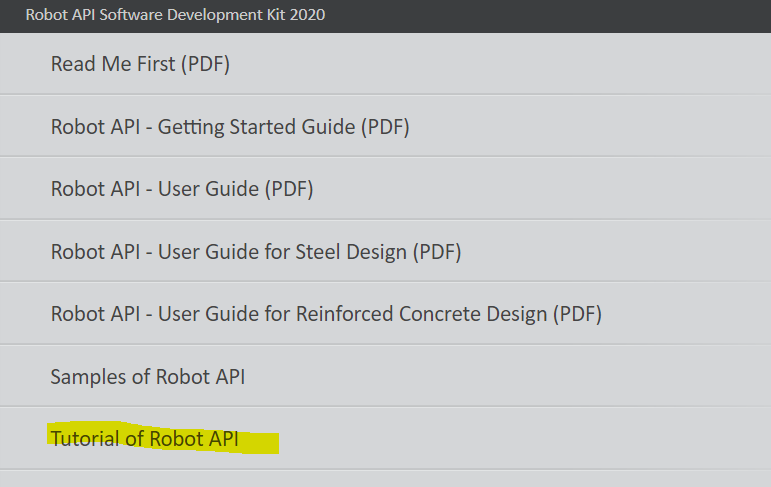Click the Robot API Software Development Kit 2020 header
Screen dimensions: 771x487
point(175,15)
